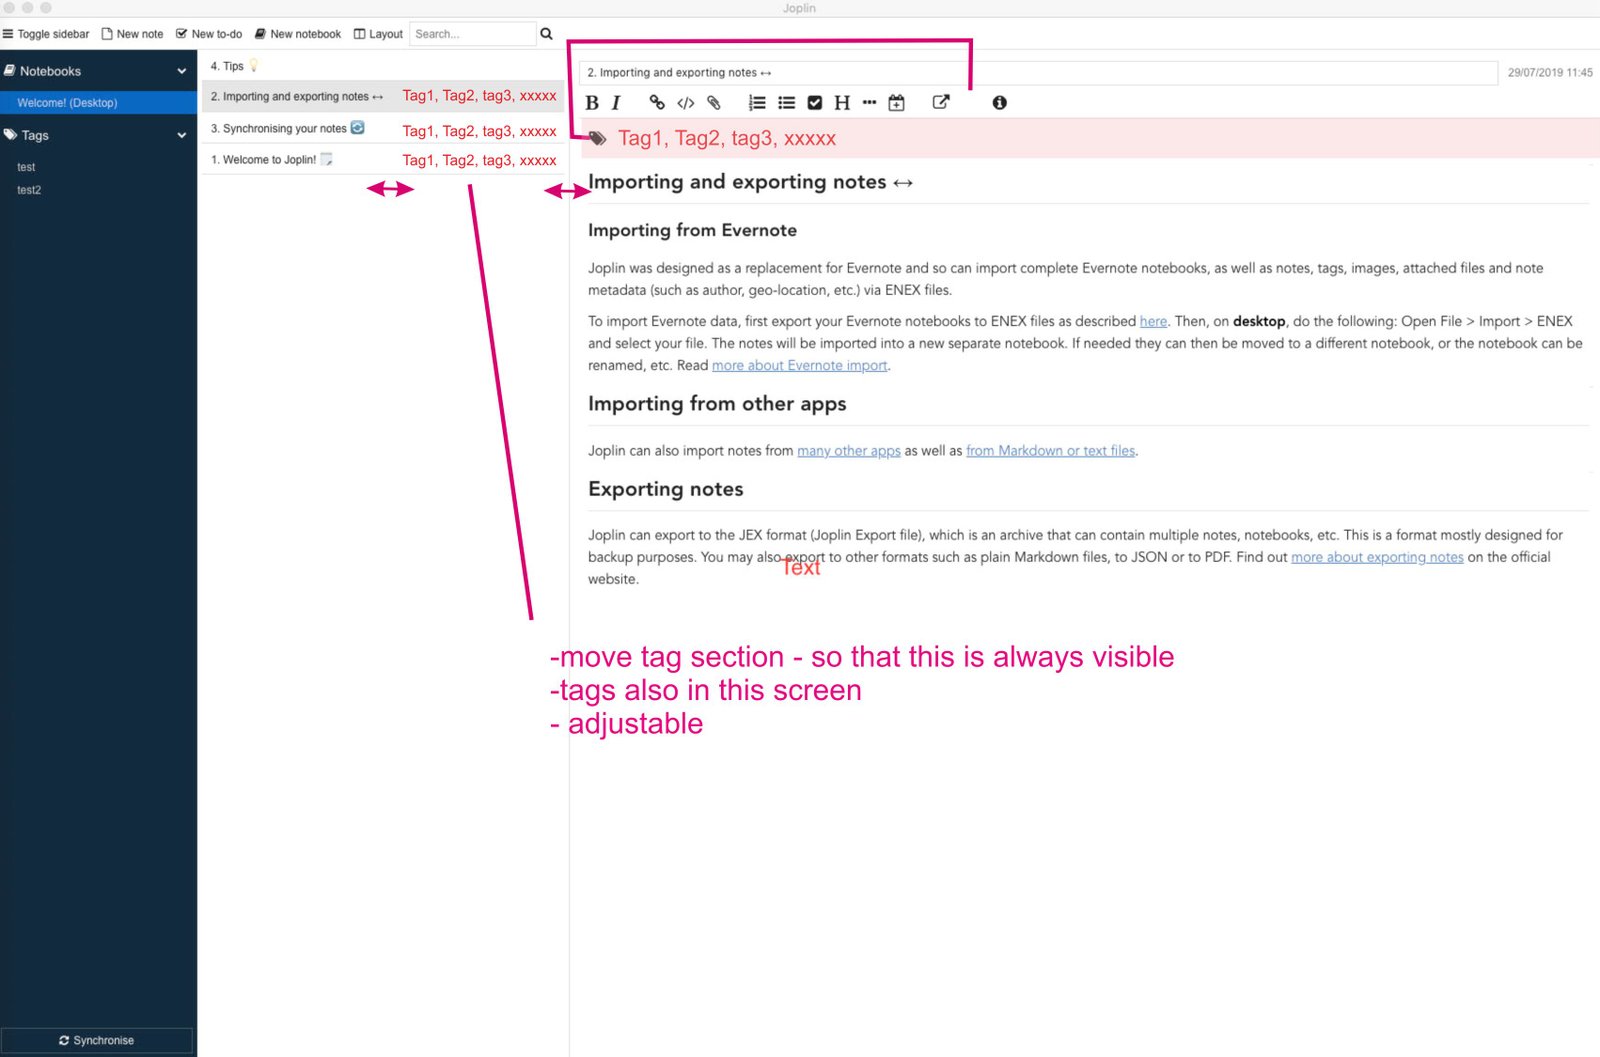Click the note date 29/07/2019 11:45
This screenshot has height=1057, width=1600.
tap(1550, 73)
